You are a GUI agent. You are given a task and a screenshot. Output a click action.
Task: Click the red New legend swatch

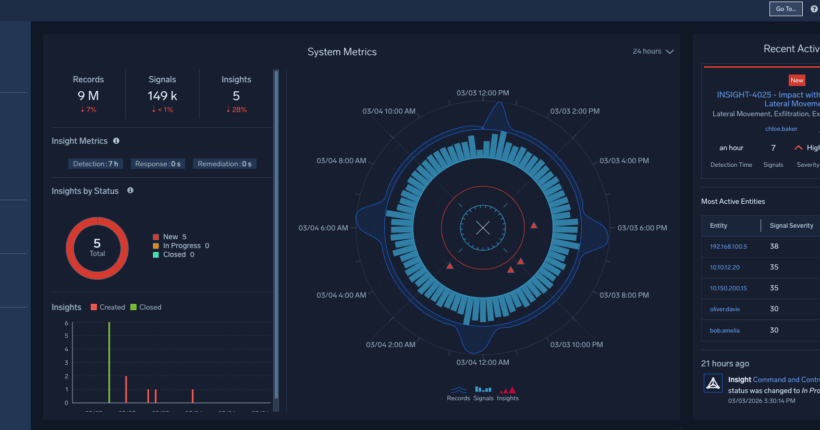pos(156,237)
